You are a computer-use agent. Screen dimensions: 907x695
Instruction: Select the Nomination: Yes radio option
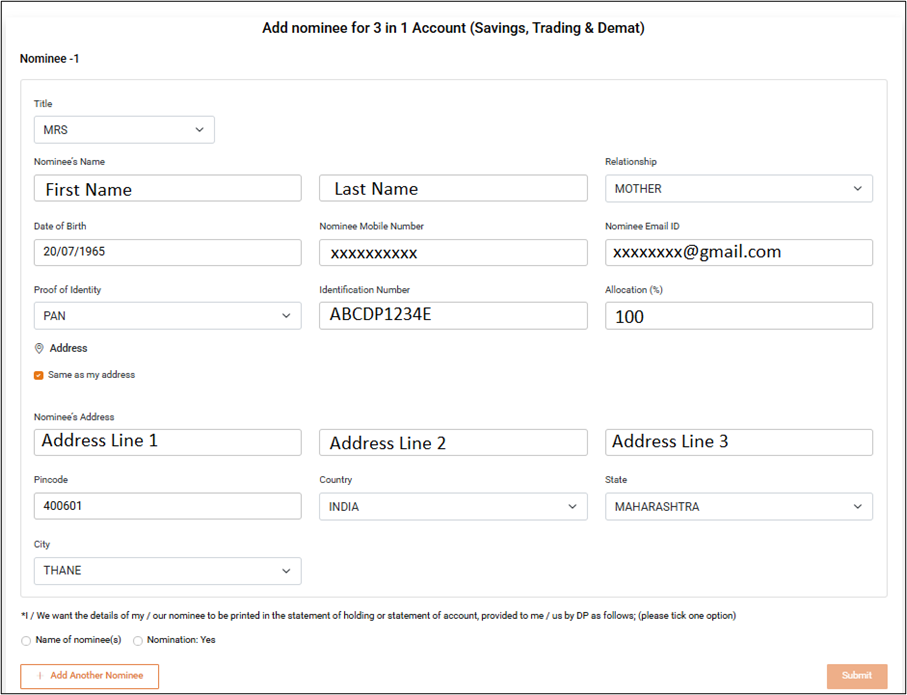(138, 640)
